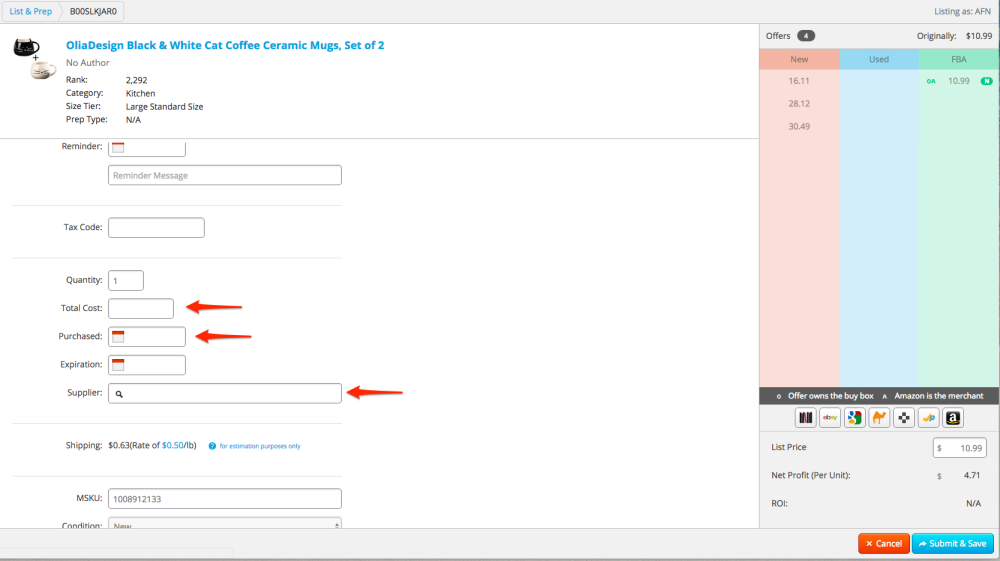The image size is (1000, 561).
Task: Open the CamelCamelCamel camel icon
Action: click(x=879, y=418)
